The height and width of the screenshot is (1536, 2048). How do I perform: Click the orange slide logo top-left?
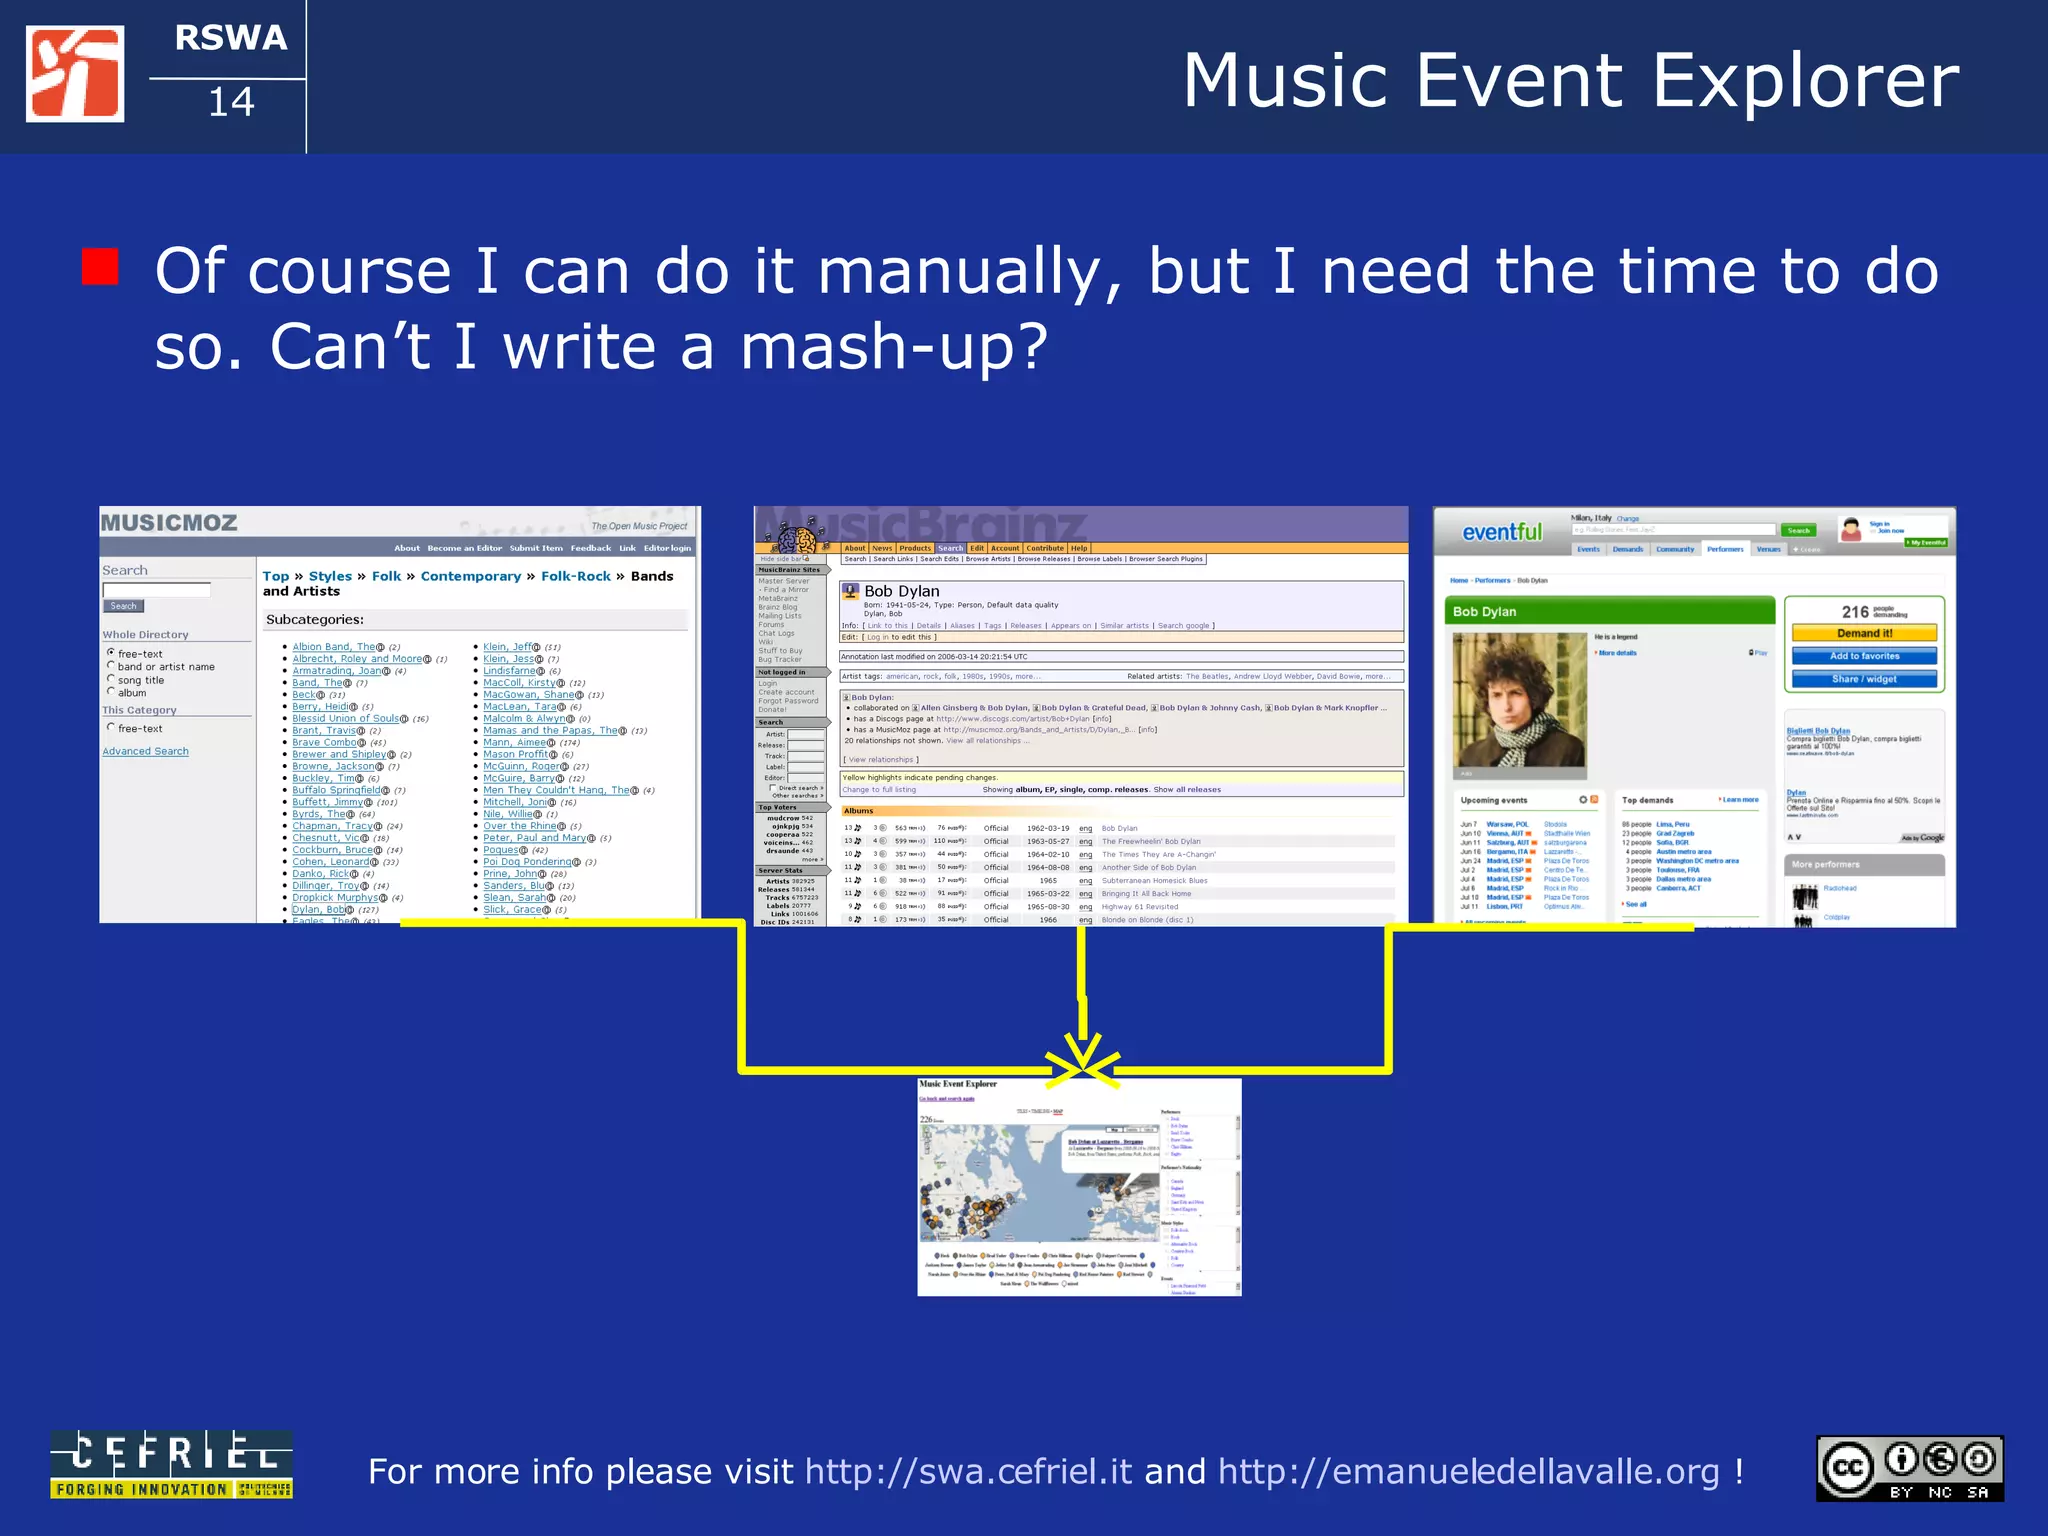(x=75, y=74)
